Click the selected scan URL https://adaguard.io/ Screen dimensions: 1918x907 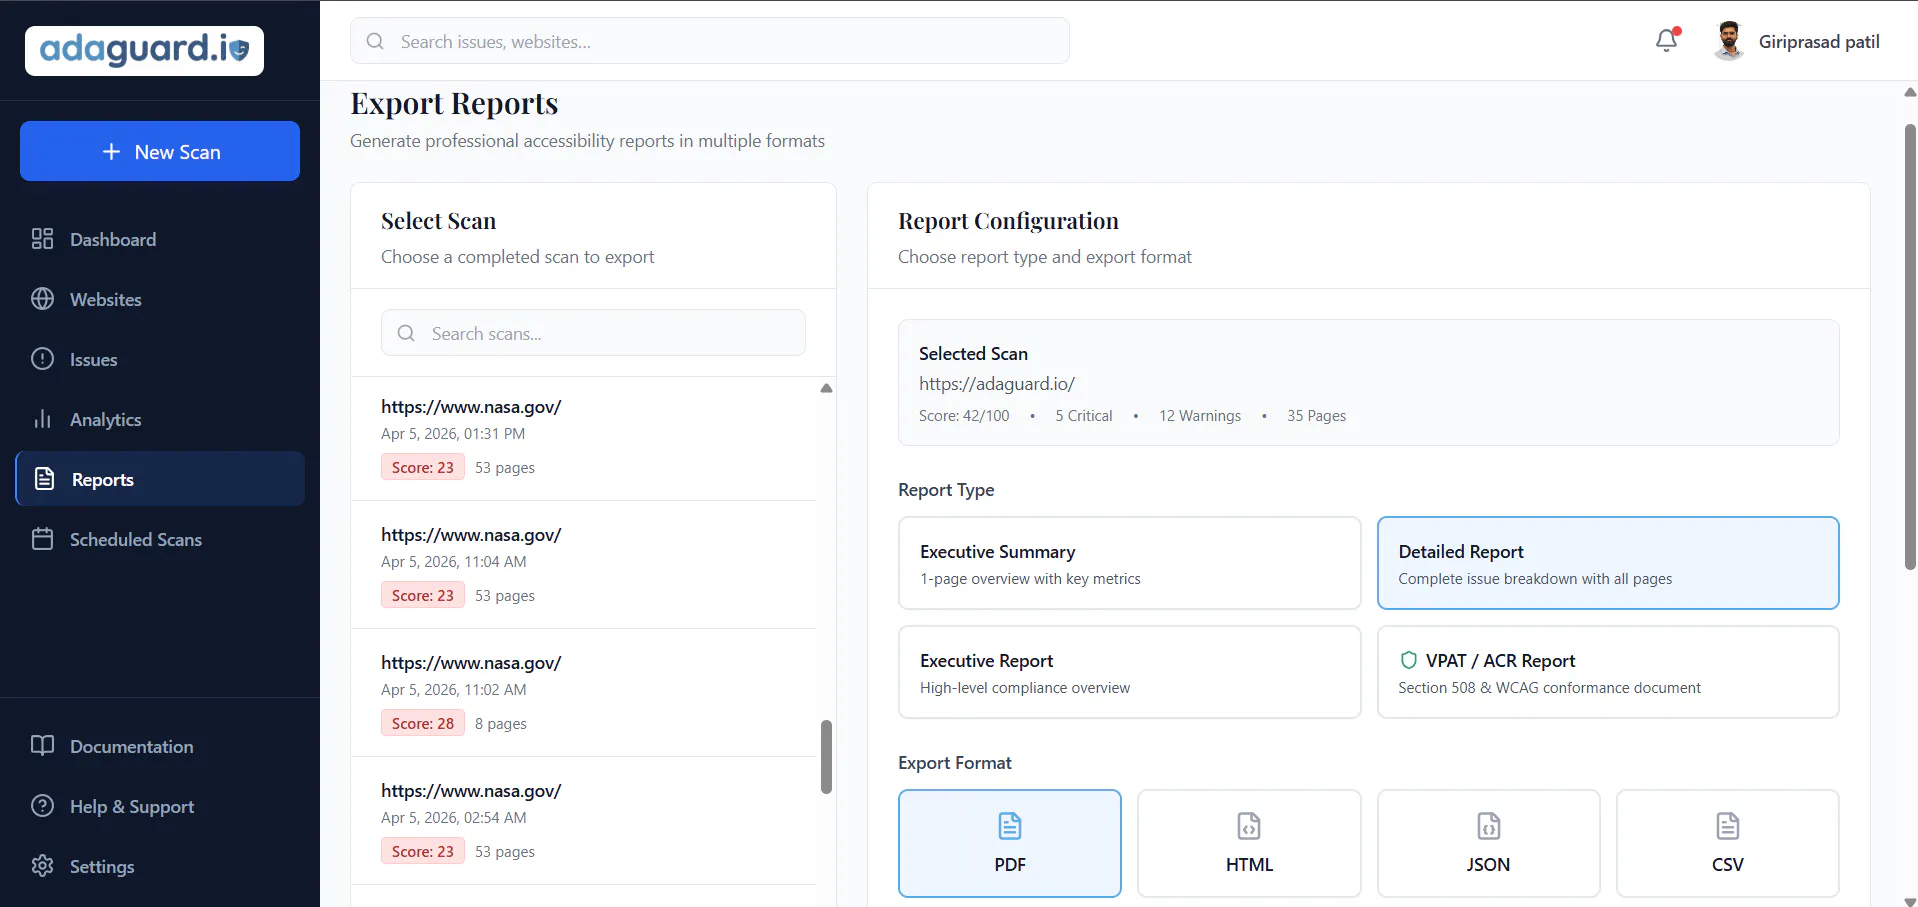pyautogui.click(x=997, y=383)
